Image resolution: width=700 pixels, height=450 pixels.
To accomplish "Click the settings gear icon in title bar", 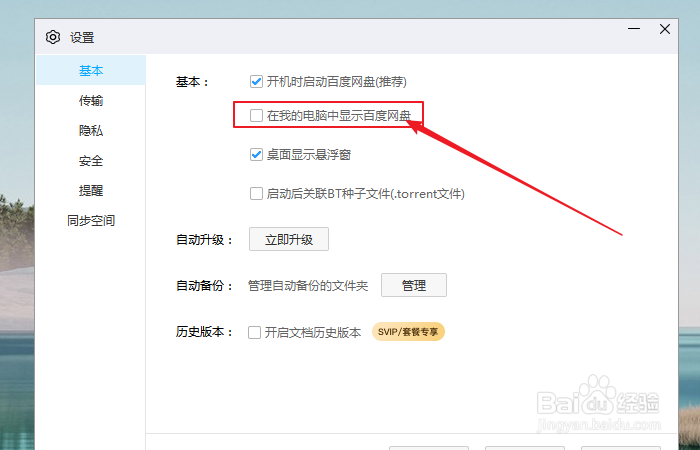I will coord(53,37).
